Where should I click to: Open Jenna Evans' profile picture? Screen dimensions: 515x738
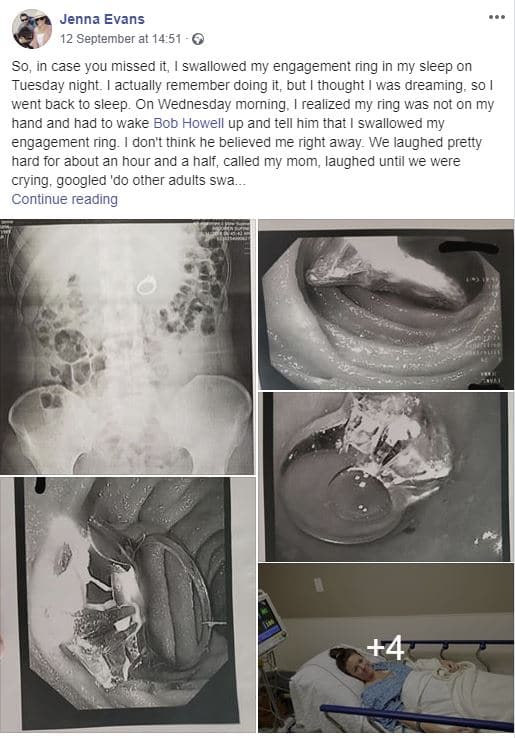tap(32, 29)
